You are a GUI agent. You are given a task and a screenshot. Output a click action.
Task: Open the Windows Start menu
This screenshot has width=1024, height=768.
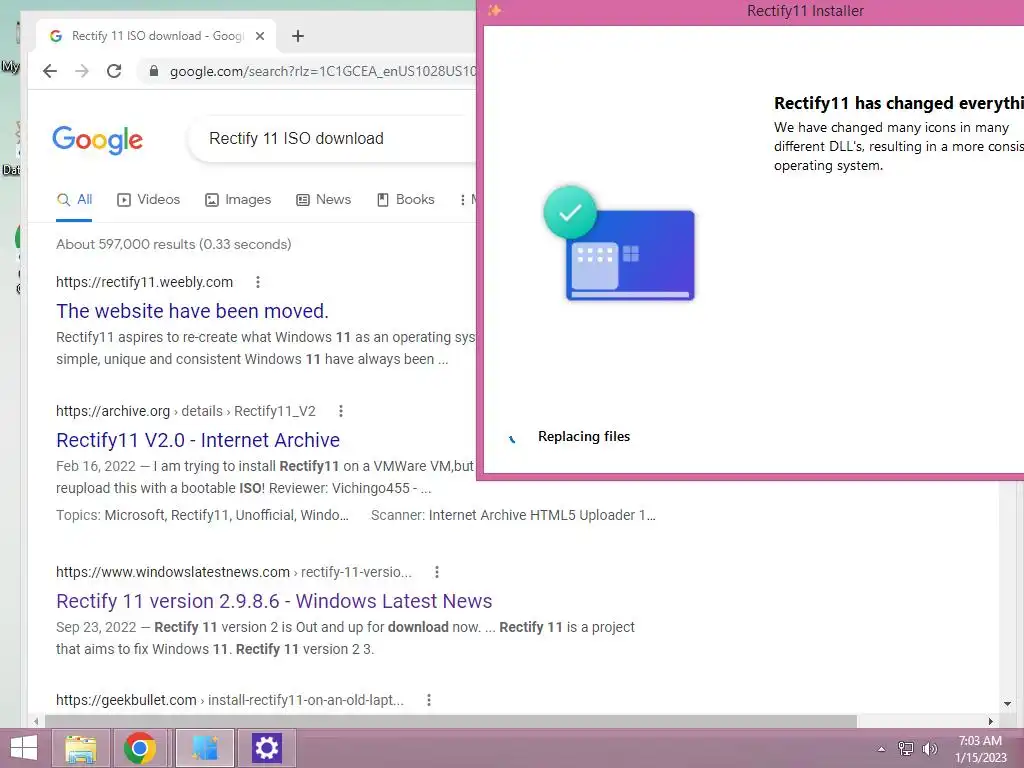pos(24,748)
